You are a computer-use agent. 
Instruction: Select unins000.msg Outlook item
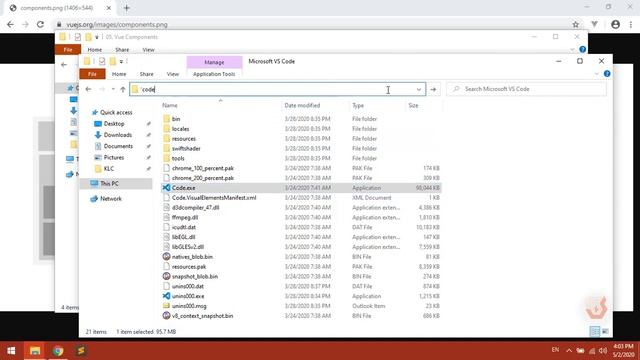coord(189,306)
